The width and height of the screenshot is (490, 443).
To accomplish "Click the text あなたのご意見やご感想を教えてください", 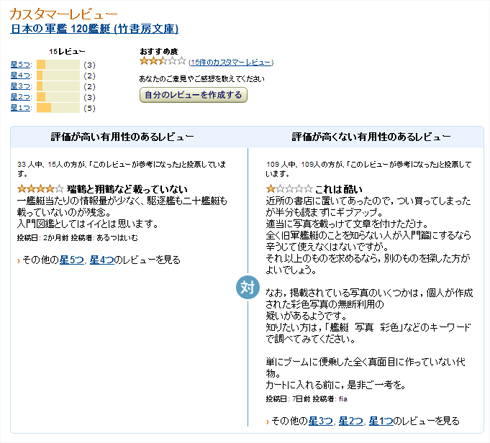I will pos(202,79).
